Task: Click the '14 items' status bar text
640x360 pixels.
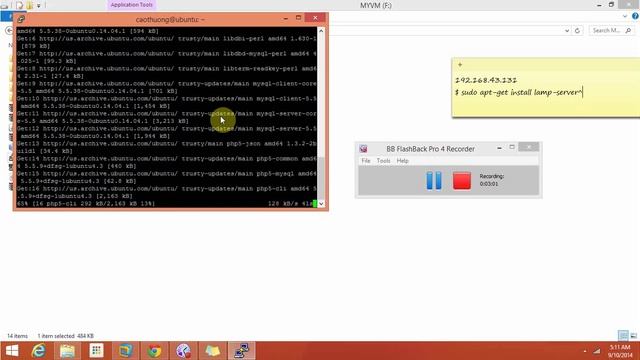Action: (18, 336)
